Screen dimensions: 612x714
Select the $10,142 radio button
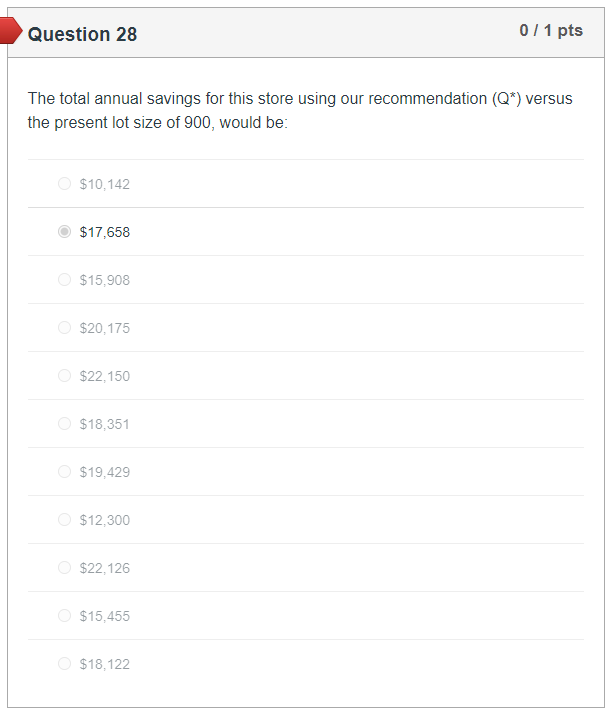pos(65,184)
